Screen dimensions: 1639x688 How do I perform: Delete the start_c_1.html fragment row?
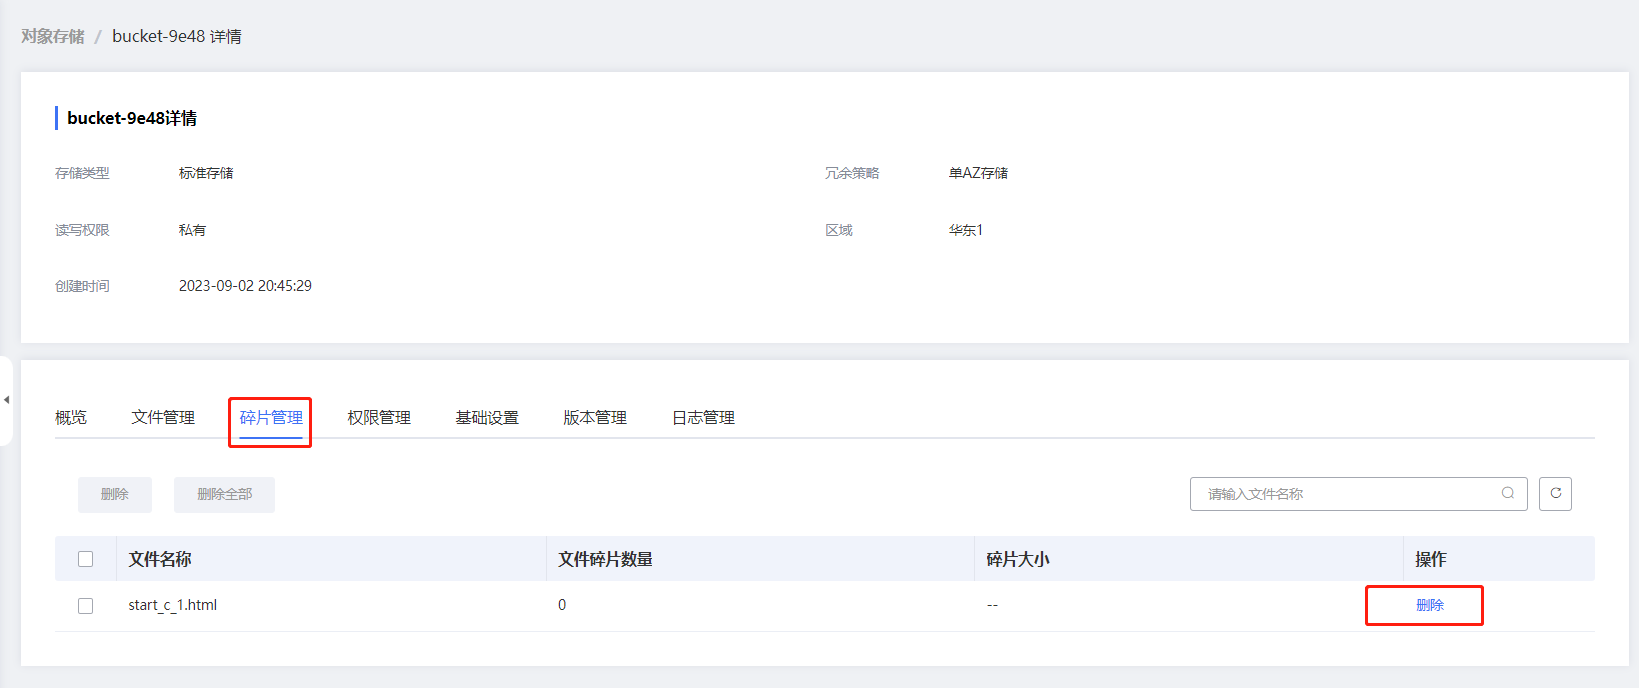tap(1429, 605)
